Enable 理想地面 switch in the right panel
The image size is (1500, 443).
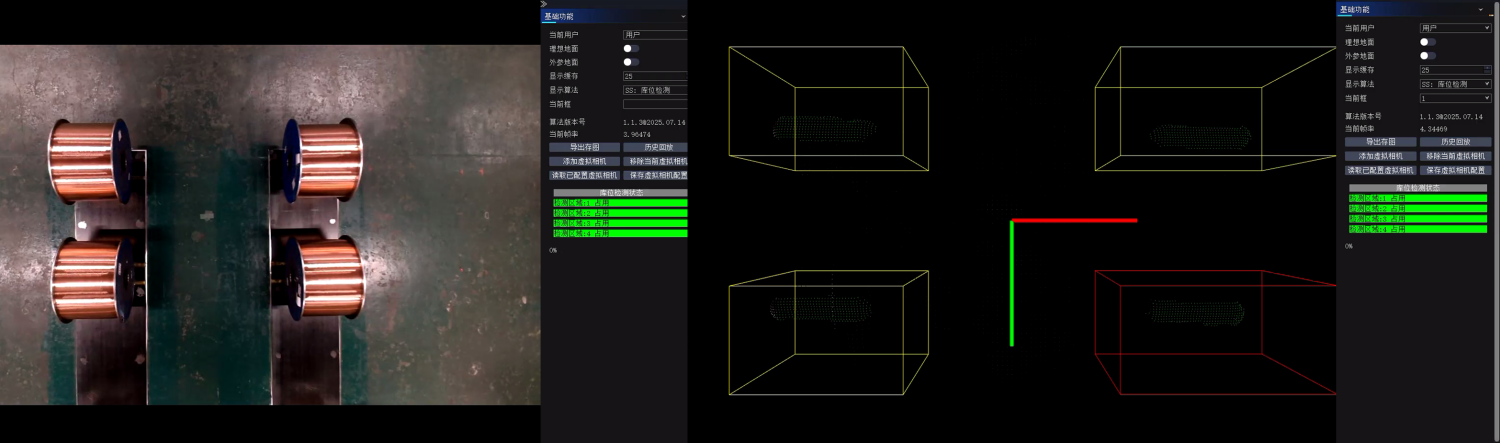(1428, 42)
